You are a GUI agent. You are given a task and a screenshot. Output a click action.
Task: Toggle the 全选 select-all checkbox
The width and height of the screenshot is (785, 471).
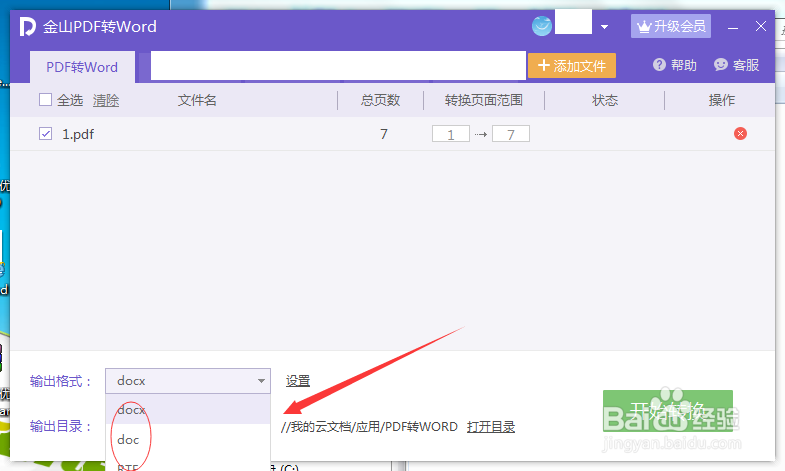click(46, 100)
